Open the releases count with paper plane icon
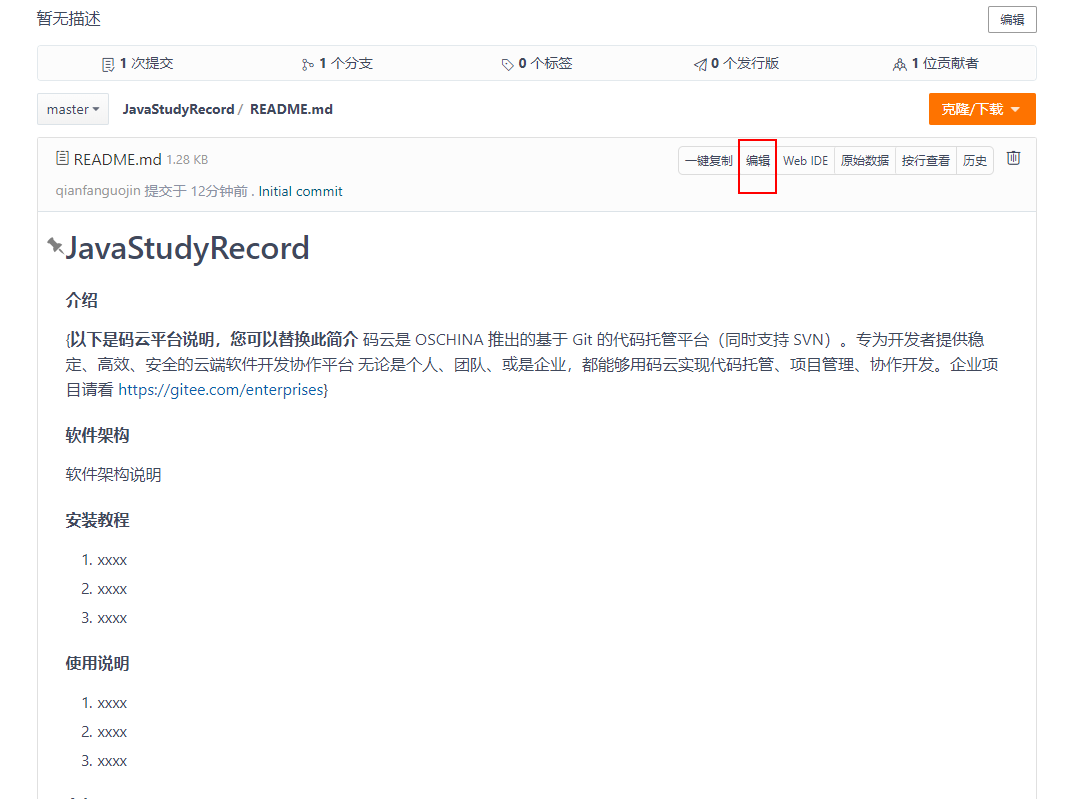 [737, 64]
